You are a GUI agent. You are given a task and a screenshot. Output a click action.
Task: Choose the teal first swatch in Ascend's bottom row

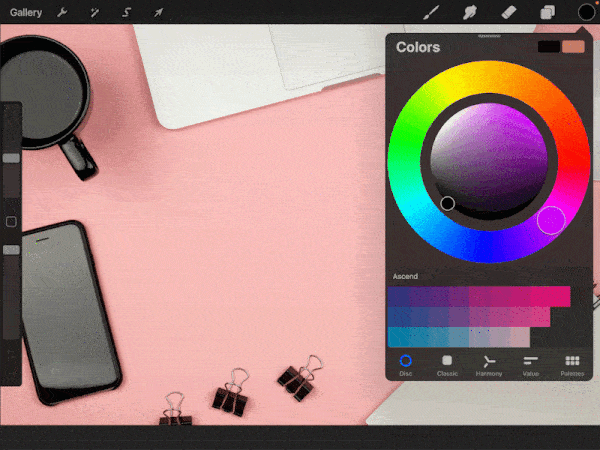pyautogui.click(x=398, y=337)
